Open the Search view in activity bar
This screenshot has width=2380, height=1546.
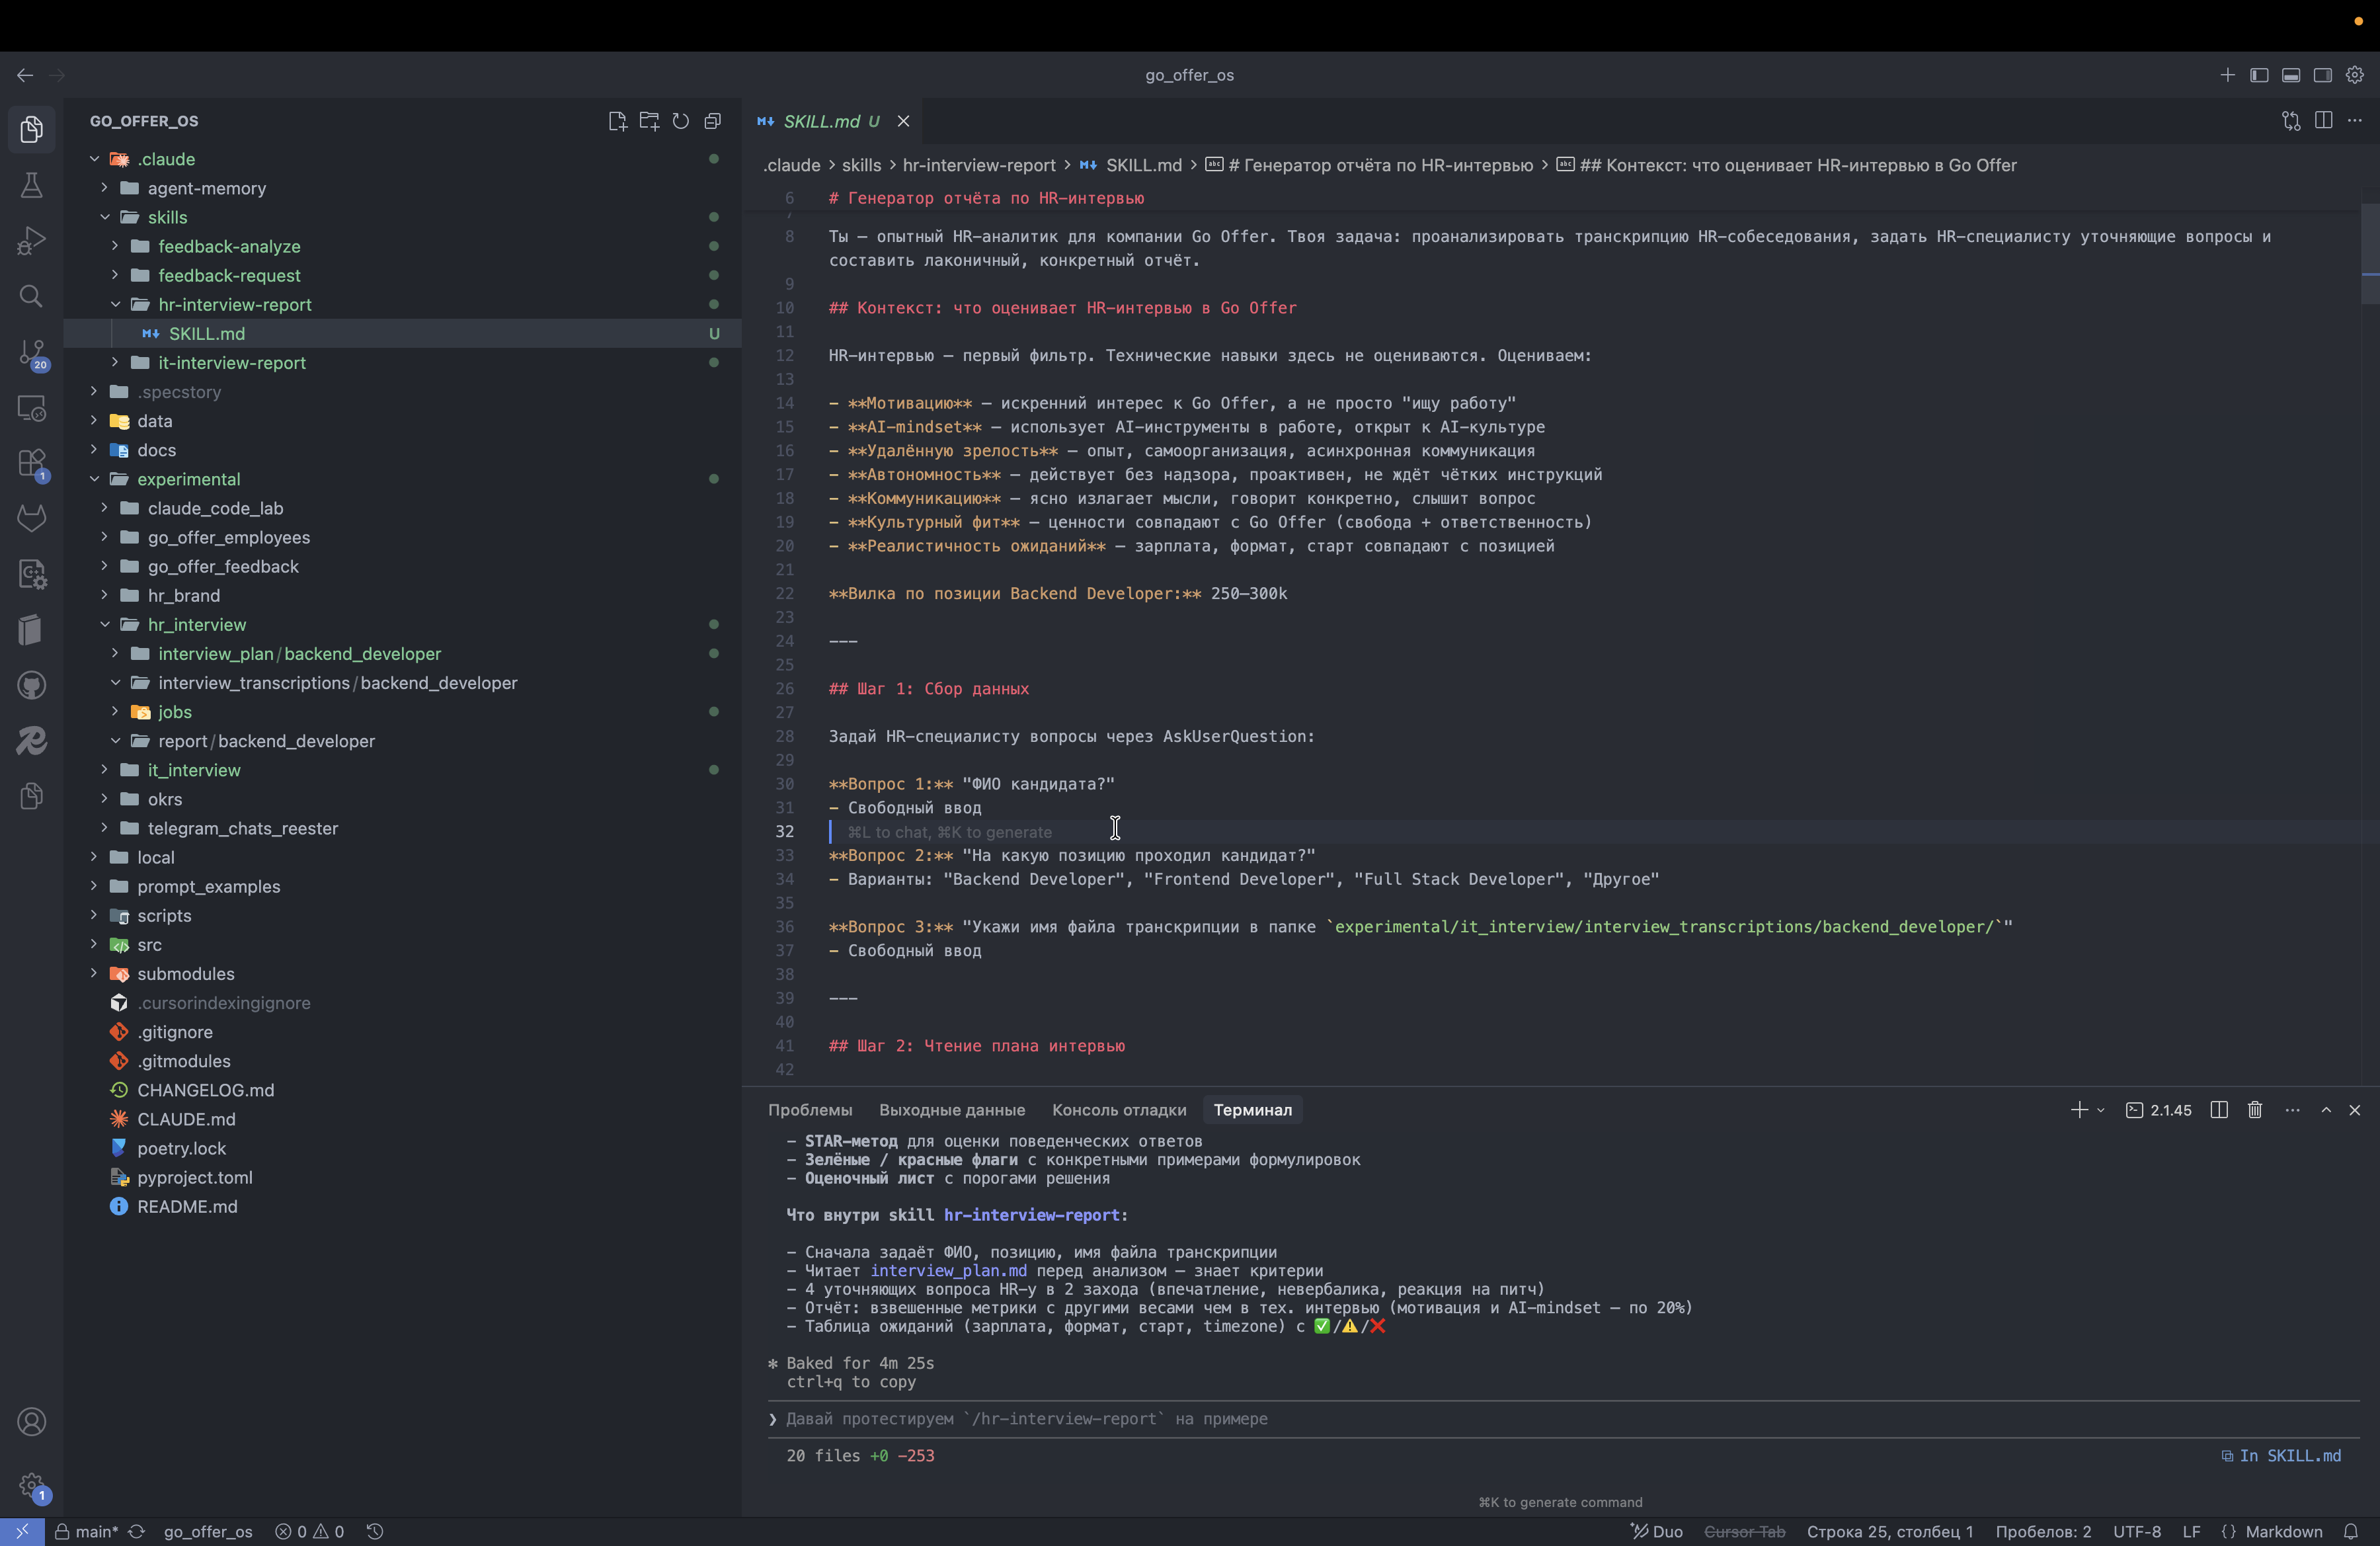click(31, 296)
